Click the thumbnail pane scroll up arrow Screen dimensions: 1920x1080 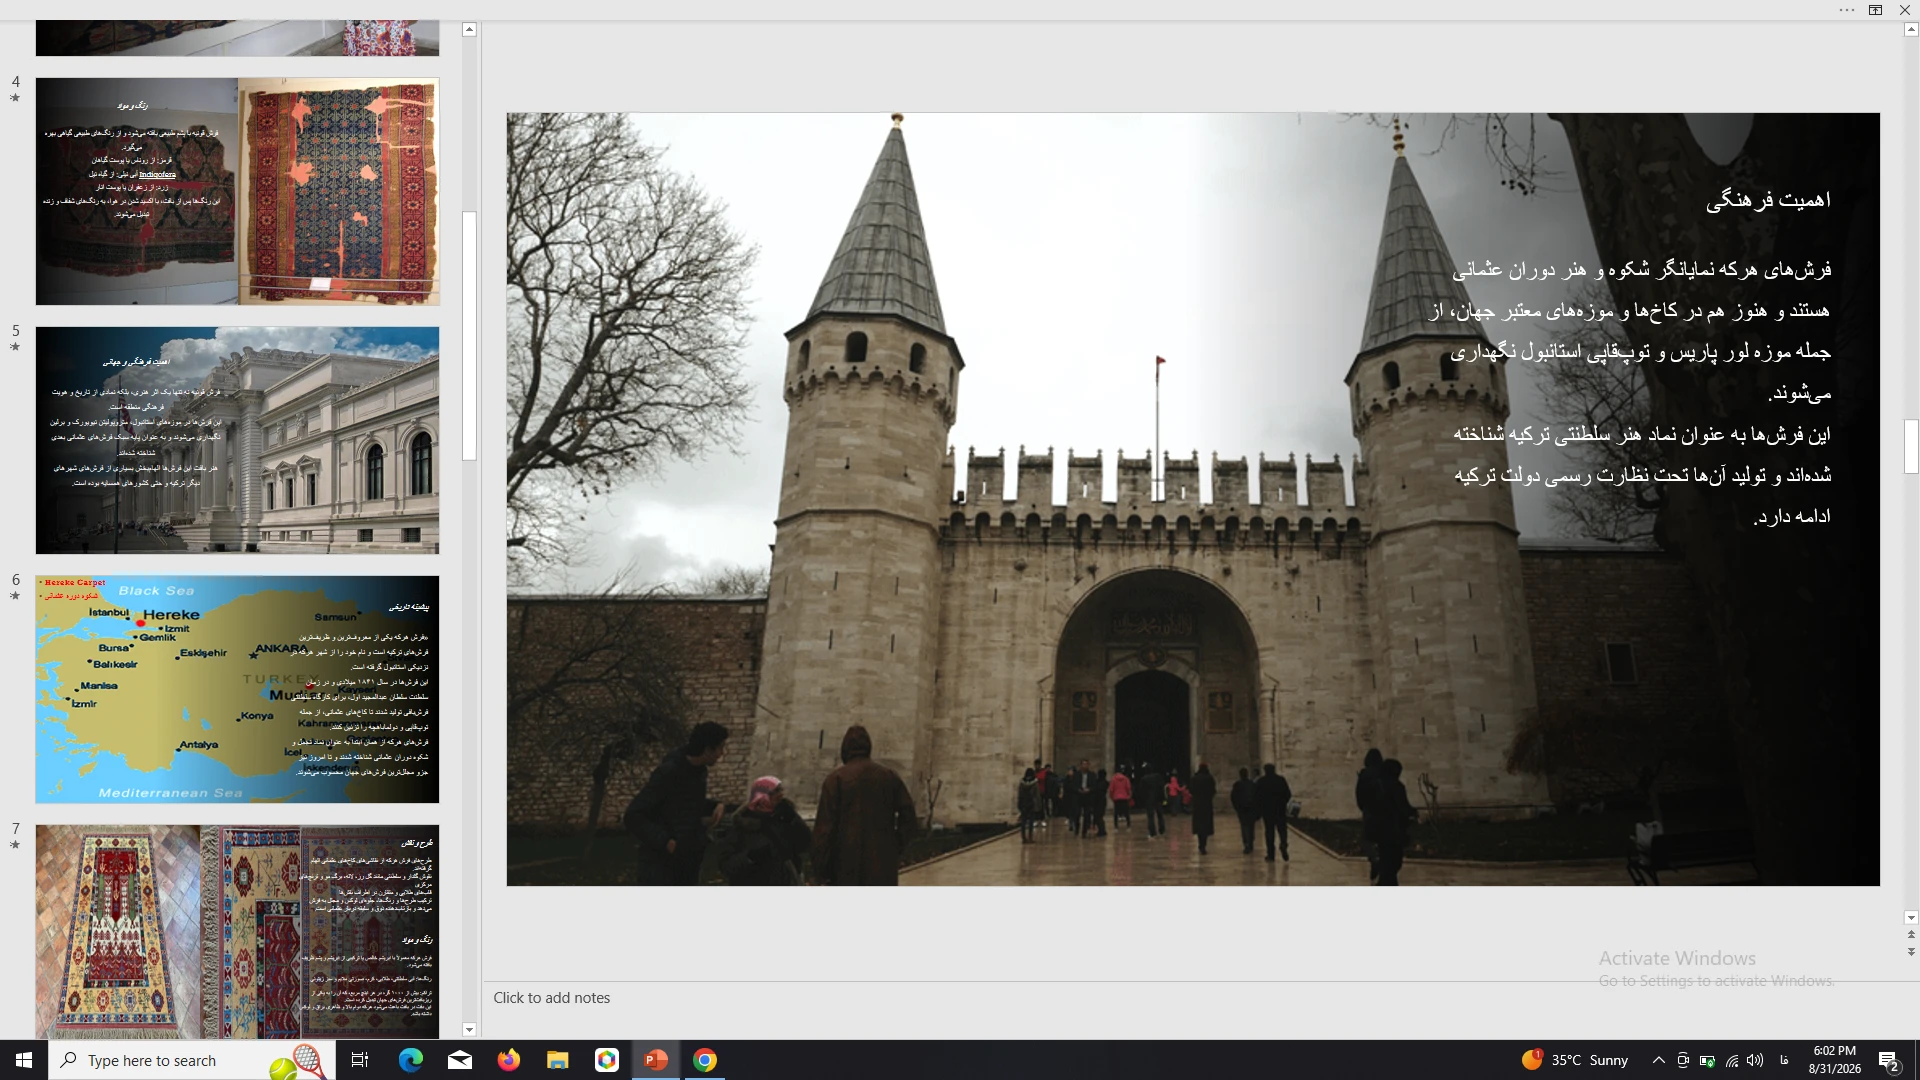469,30
